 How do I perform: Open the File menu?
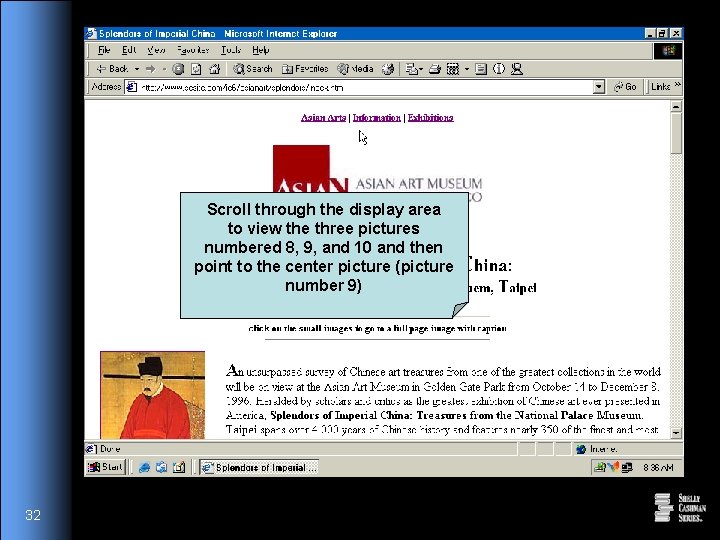(x=104, y=50)
